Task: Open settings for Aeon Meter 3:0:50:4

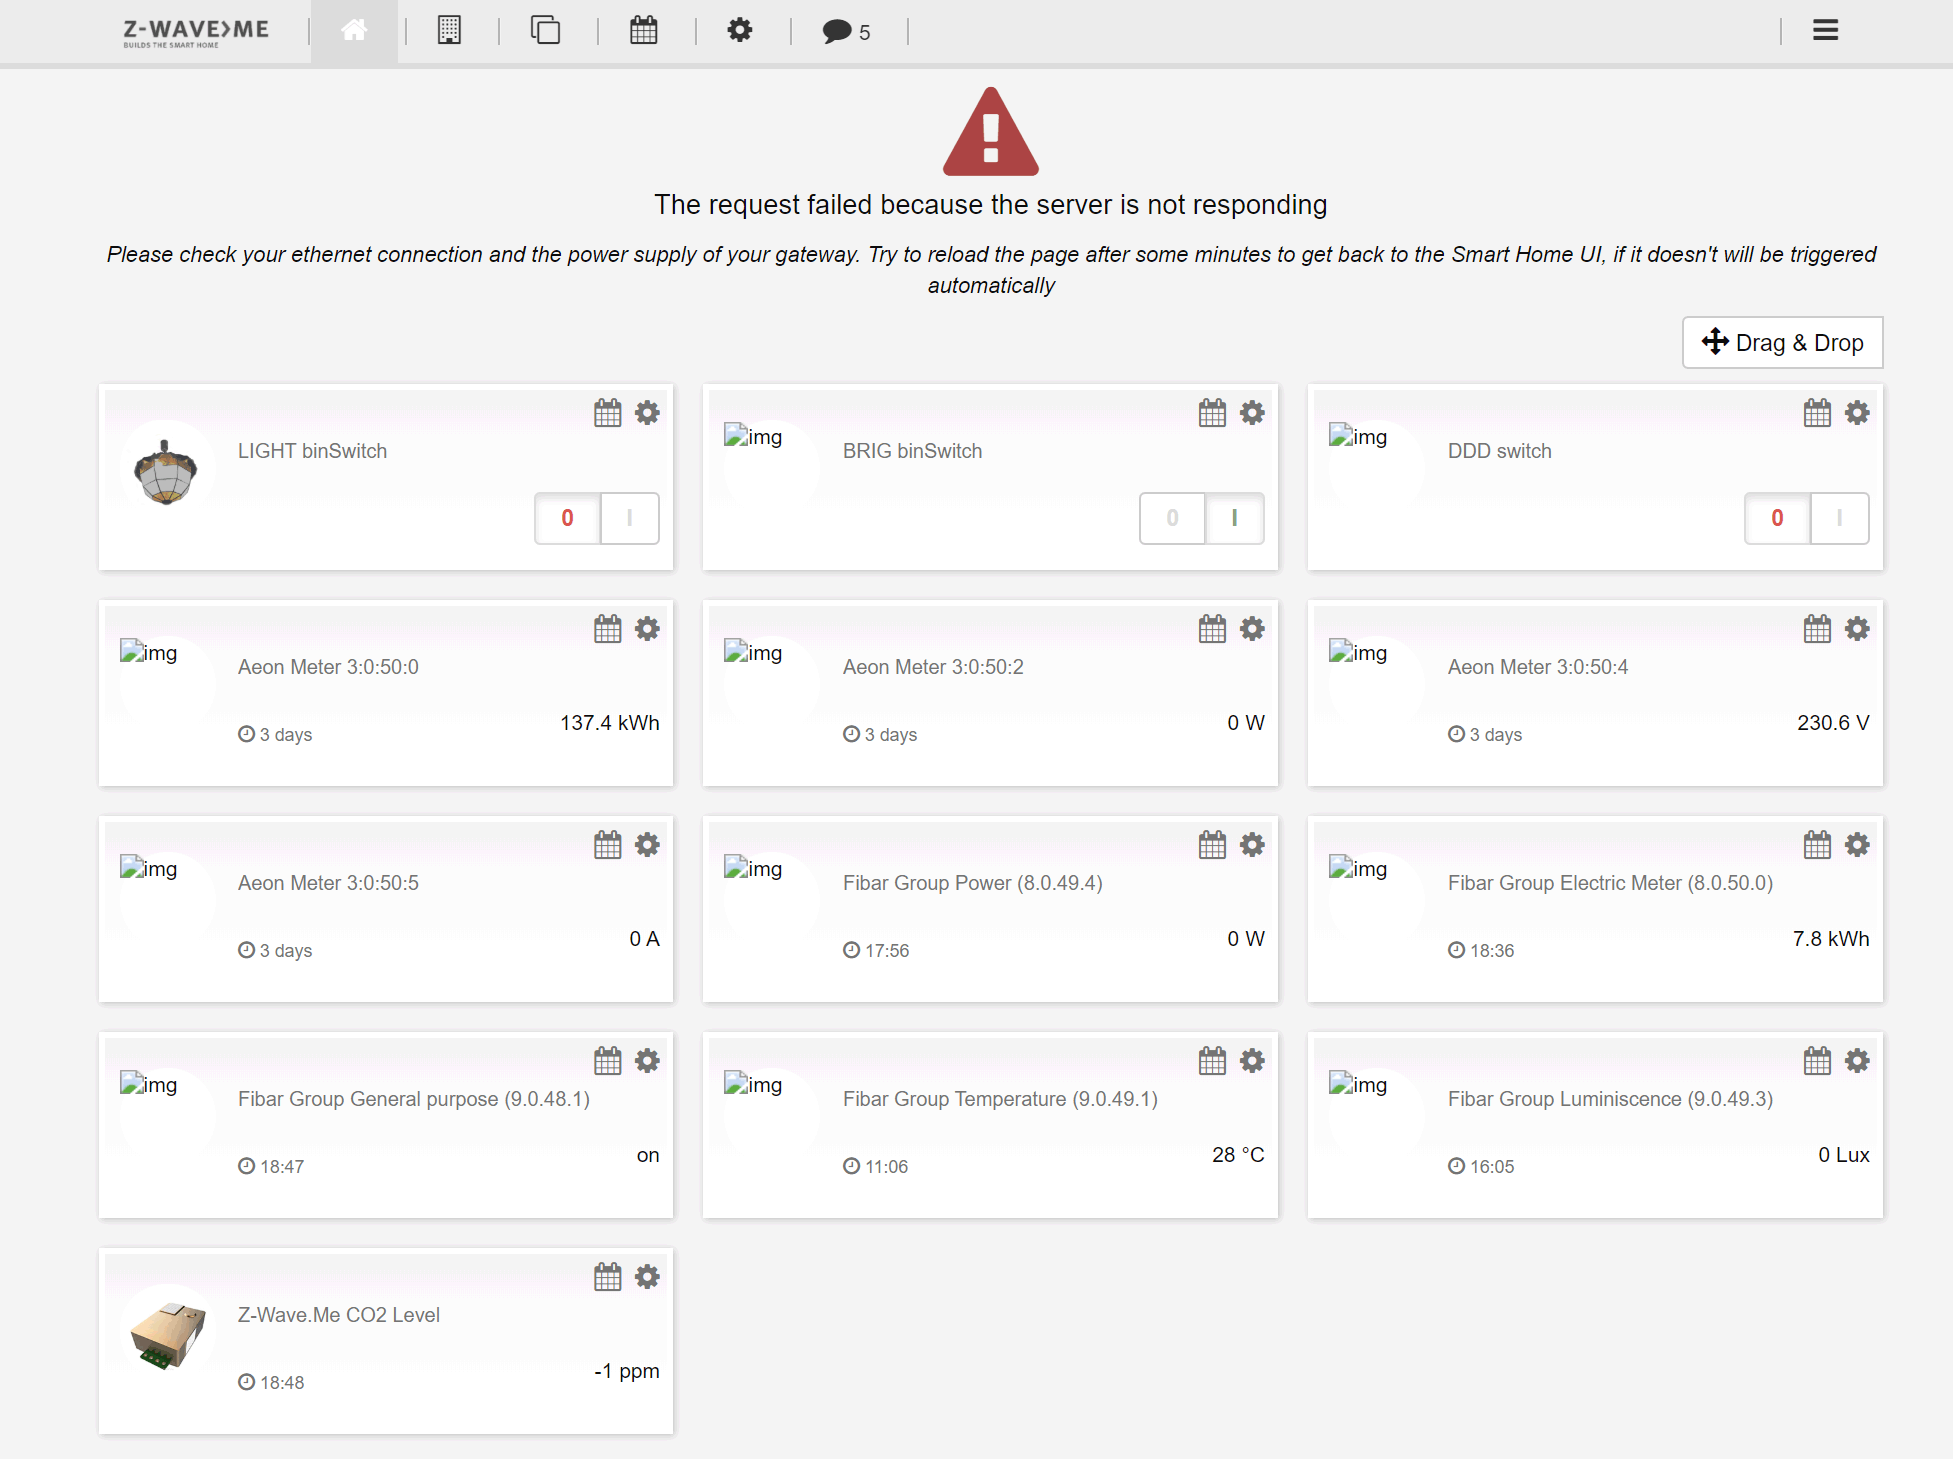Action: point(1857,629)
